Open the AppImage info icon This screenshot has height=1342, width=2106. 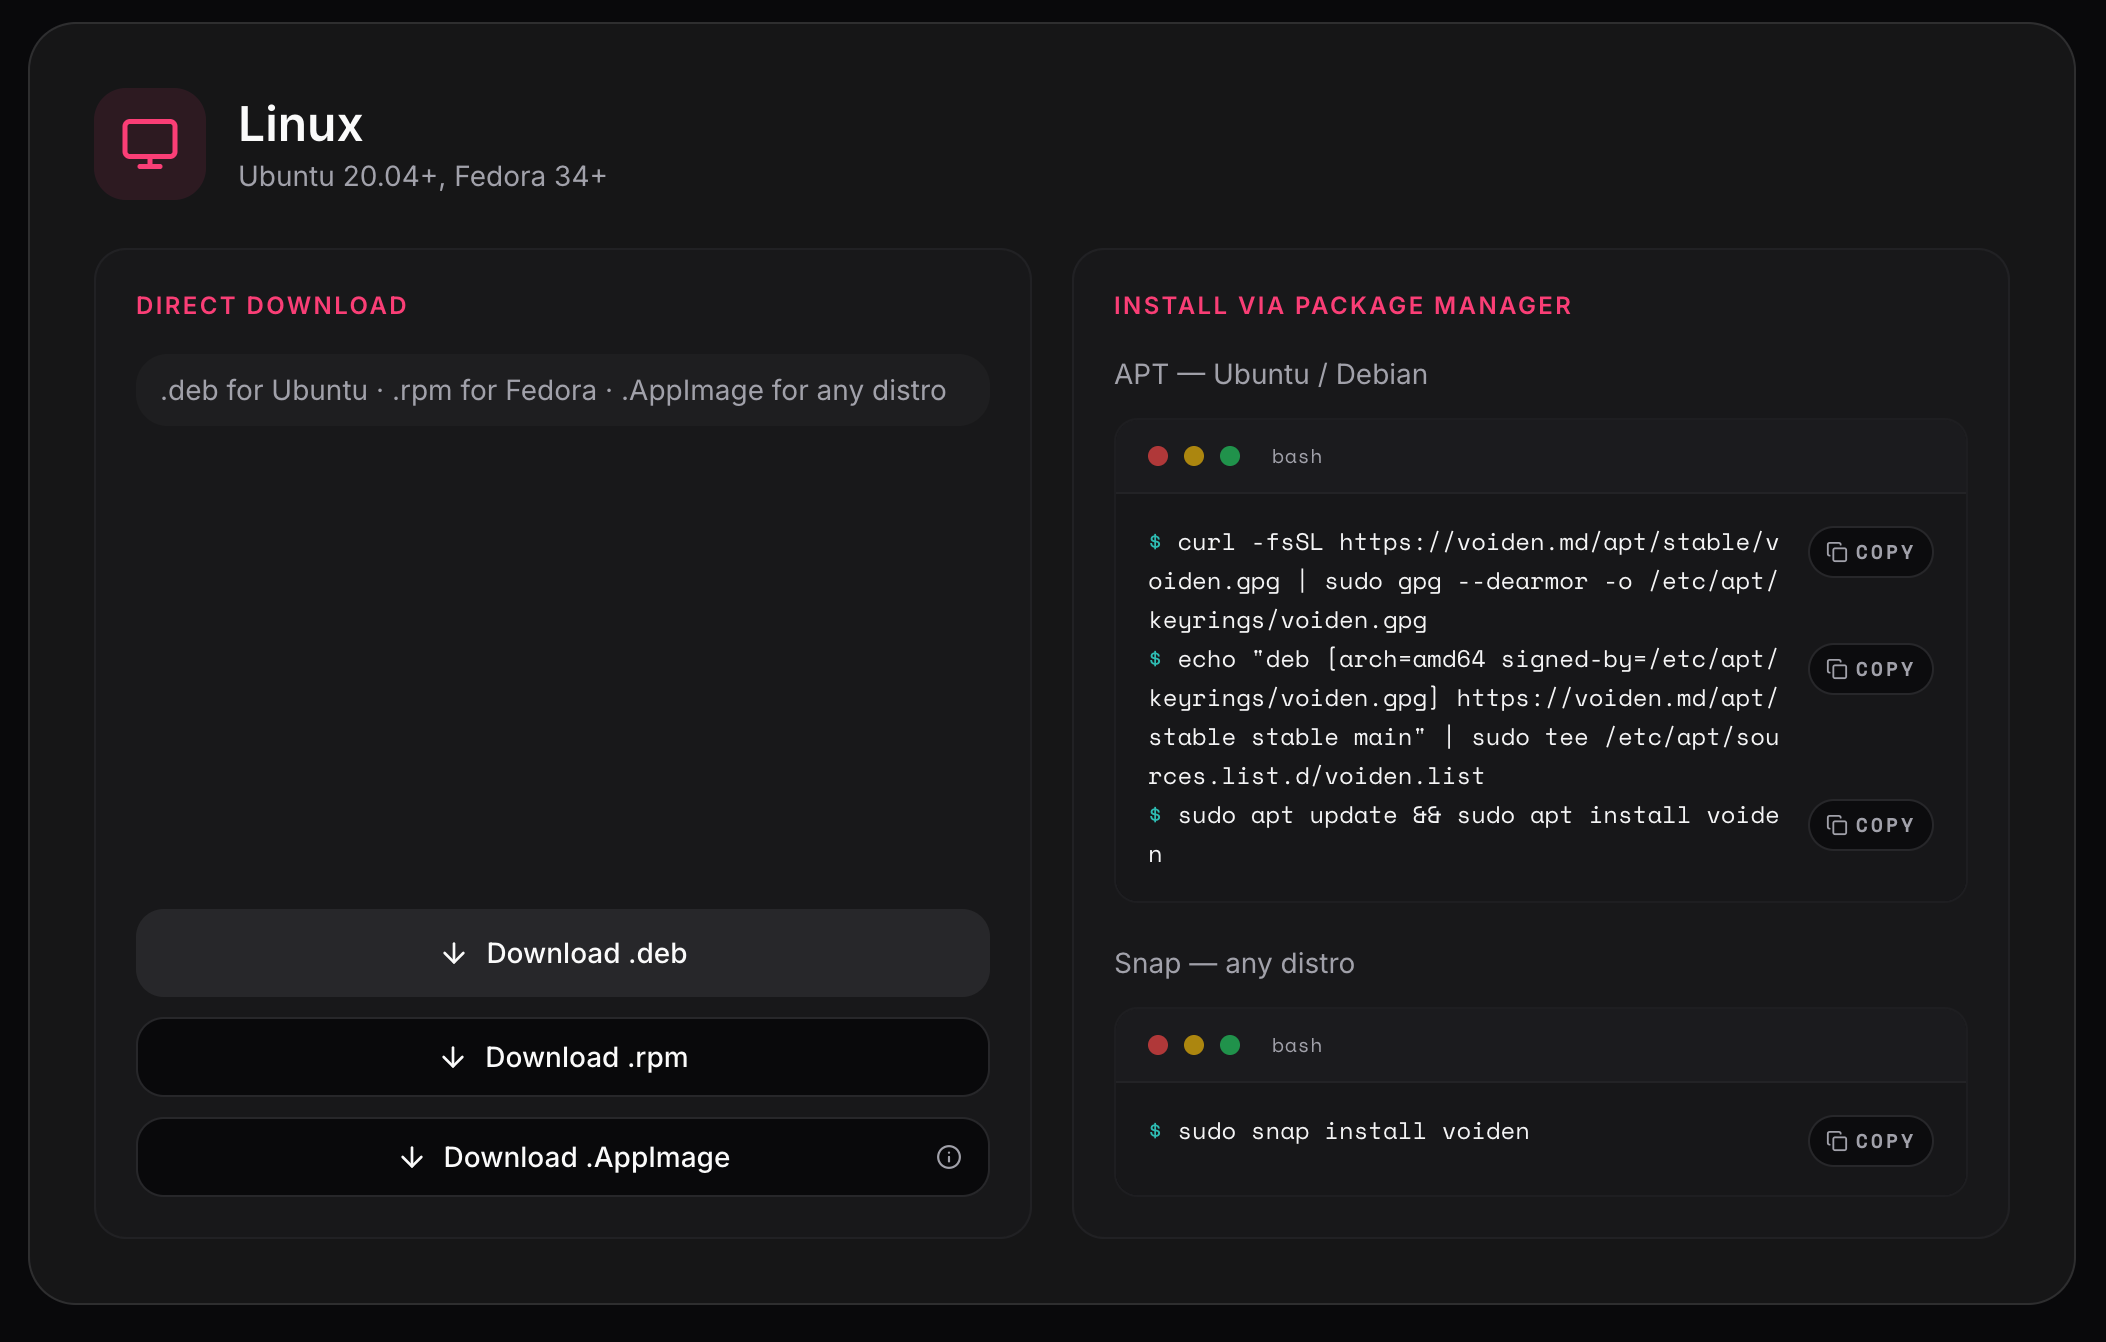click(948, 1157)
